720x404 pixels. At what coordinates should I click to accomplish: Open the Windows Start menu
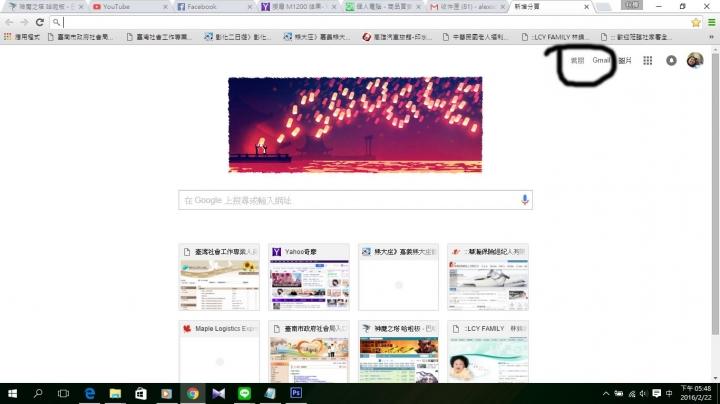tap(12, 393)
